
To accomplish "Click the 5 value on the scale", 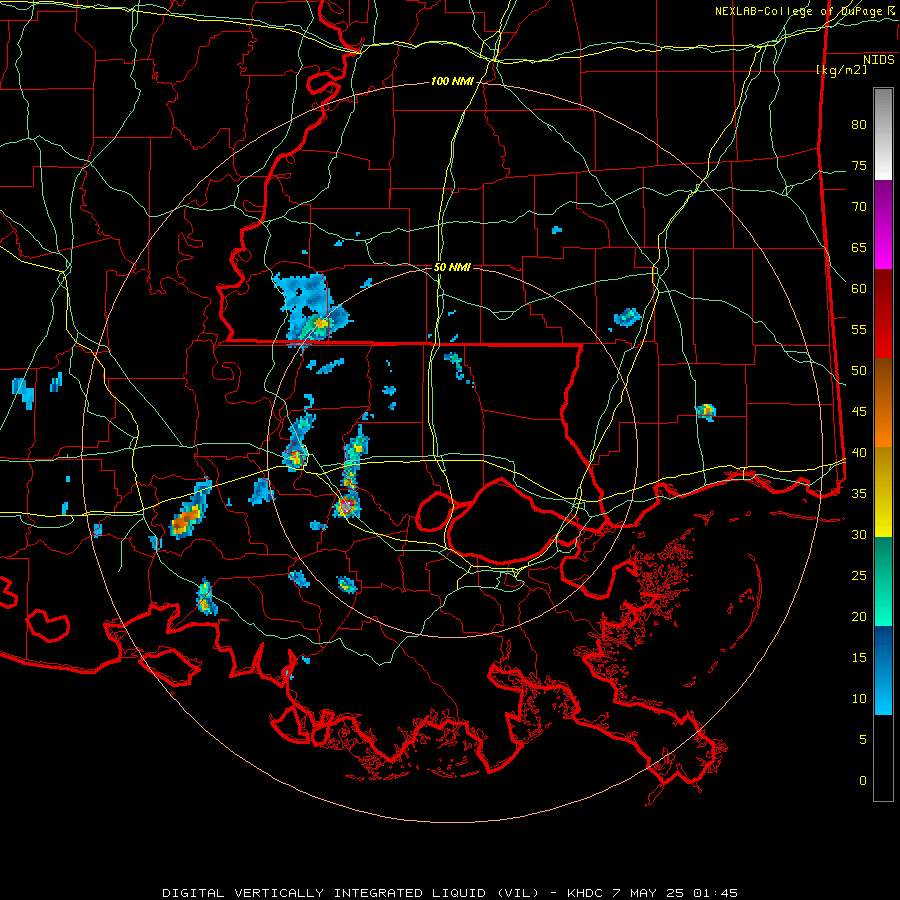I will point(863,740).
